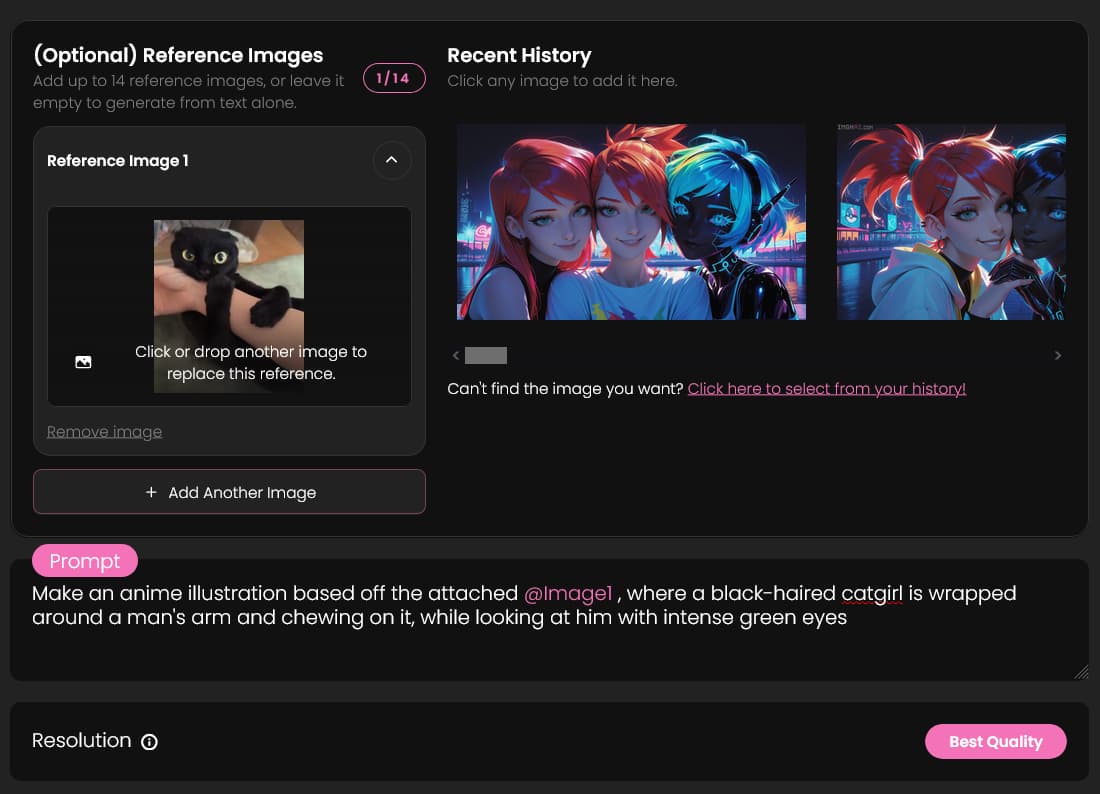The image size is (1100, 794).
Task: Open the Resolution info icon
Action: click(149, 741)
